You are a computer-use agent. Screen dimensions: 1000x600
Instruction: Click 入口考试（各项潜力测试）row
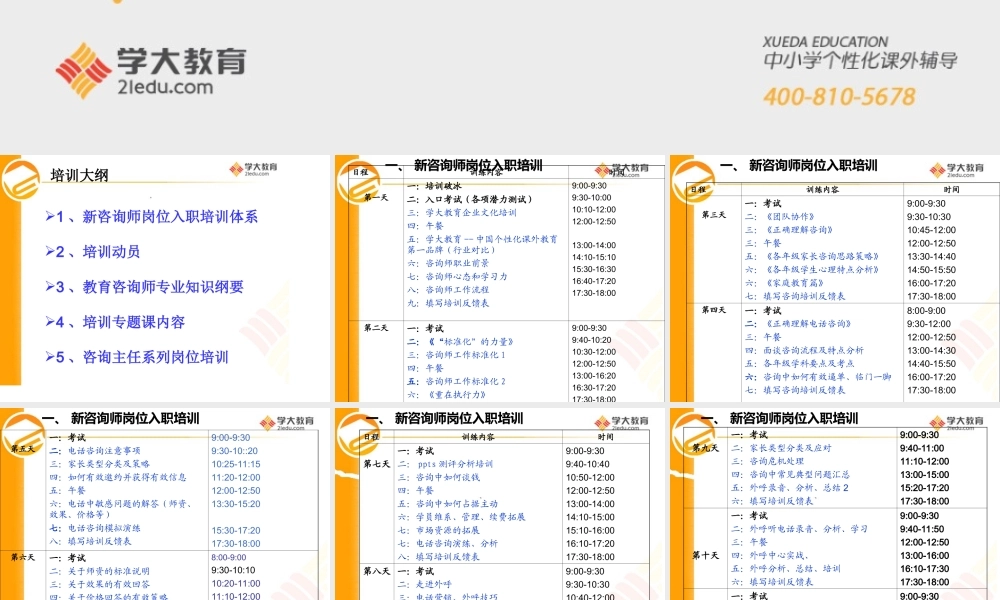point(470,200)
